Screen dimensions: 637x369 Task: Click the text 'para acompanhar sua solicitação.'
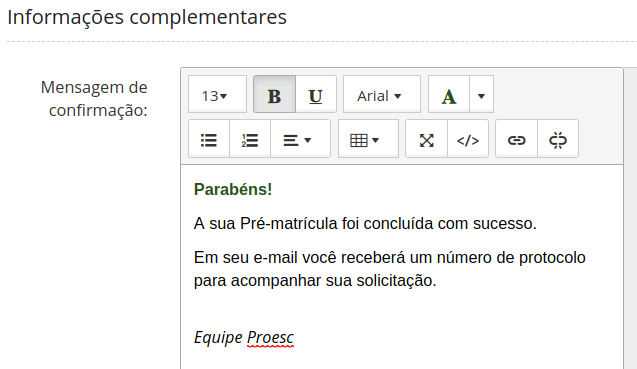(x=315, y=280)
